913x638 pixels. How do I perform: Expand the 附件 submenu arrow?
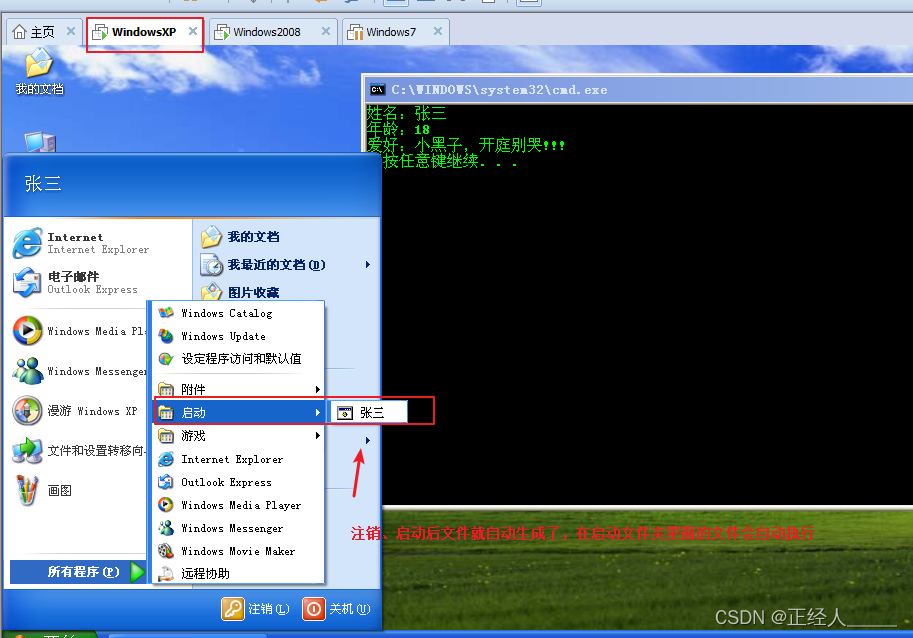tap(318, 389)
